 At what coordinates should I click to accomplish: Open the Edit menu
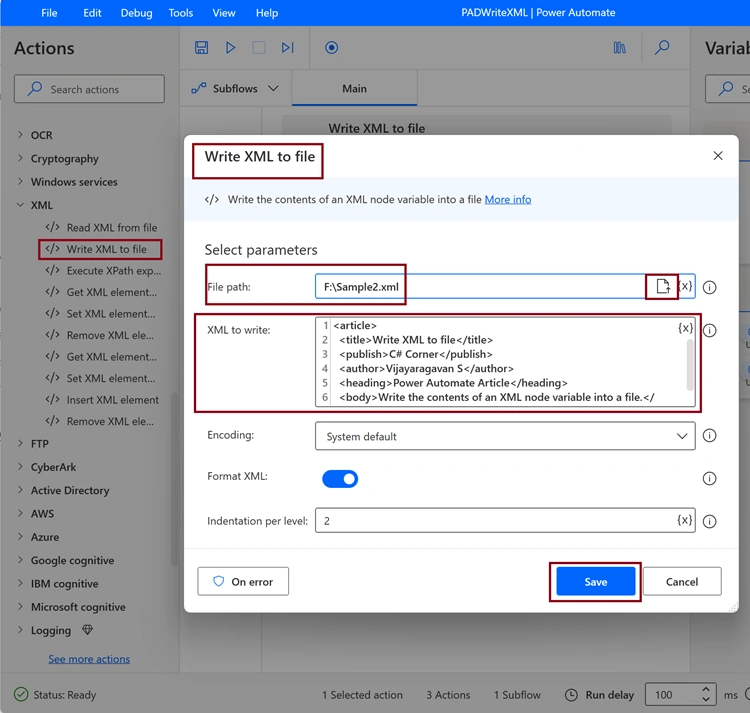92,13
